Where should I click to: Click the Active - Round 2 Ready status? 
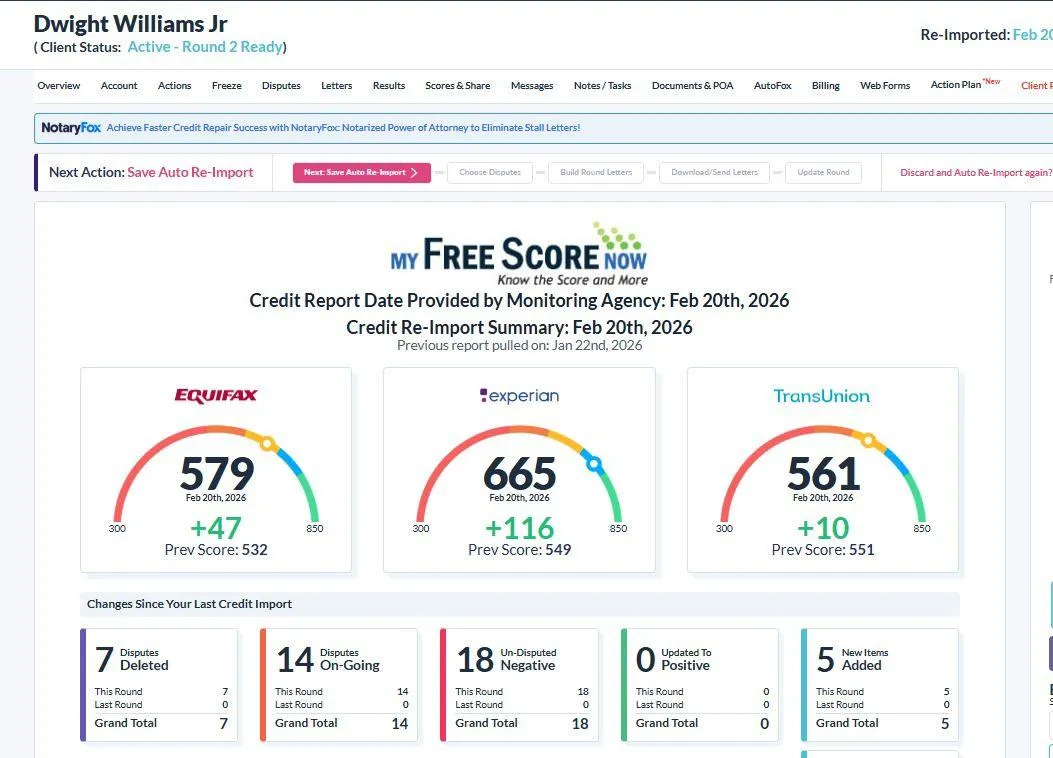point(205,47)
